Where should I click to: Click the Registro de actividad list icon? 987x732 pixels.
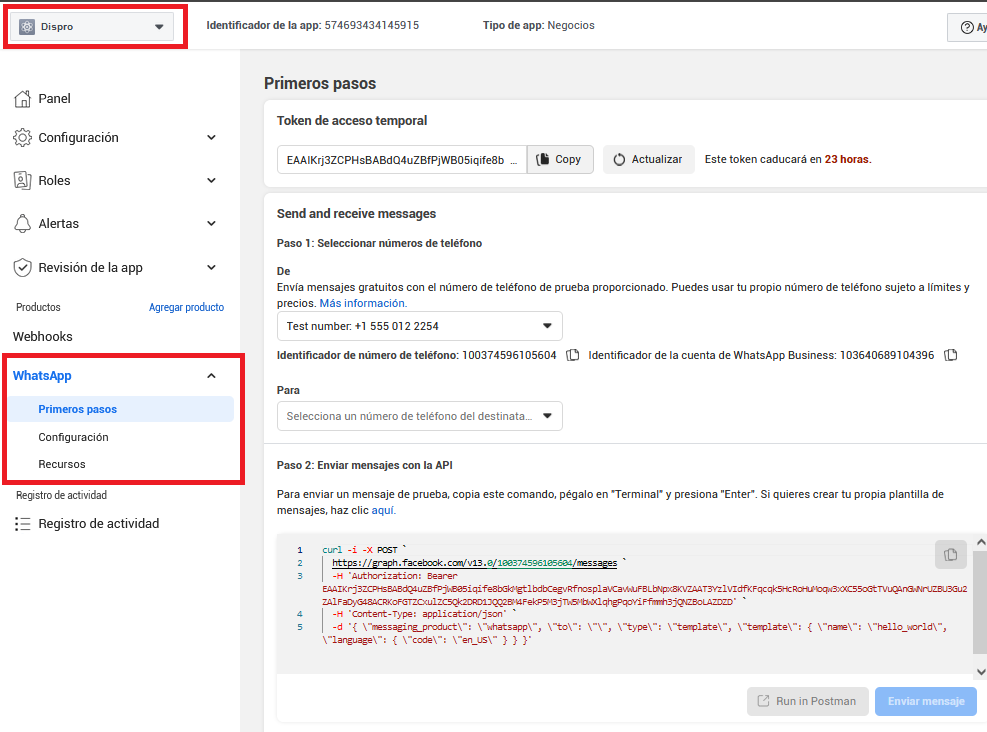(x=22, y=524)
